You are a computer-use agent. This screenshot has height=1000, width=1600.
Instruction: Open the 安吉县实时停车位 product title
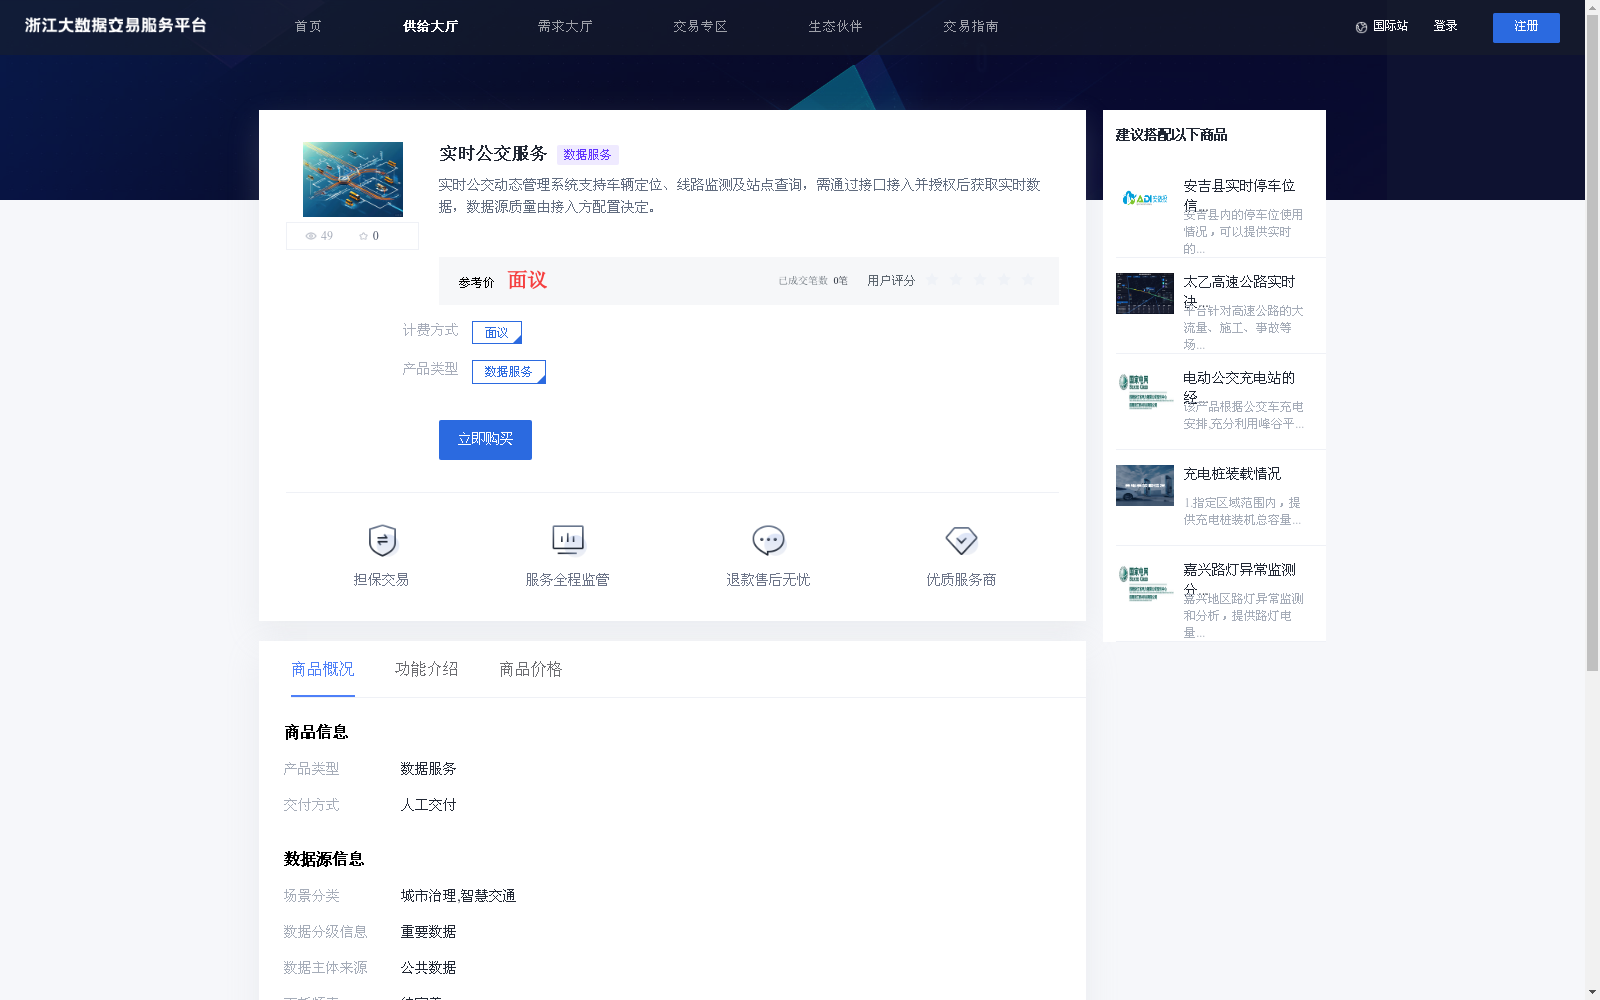point(1239,195)
